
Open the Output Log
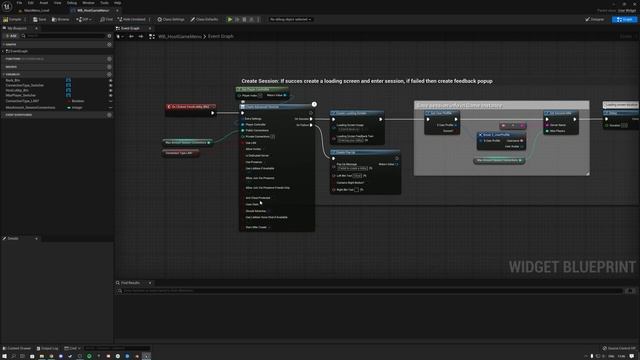click(47, 348)
